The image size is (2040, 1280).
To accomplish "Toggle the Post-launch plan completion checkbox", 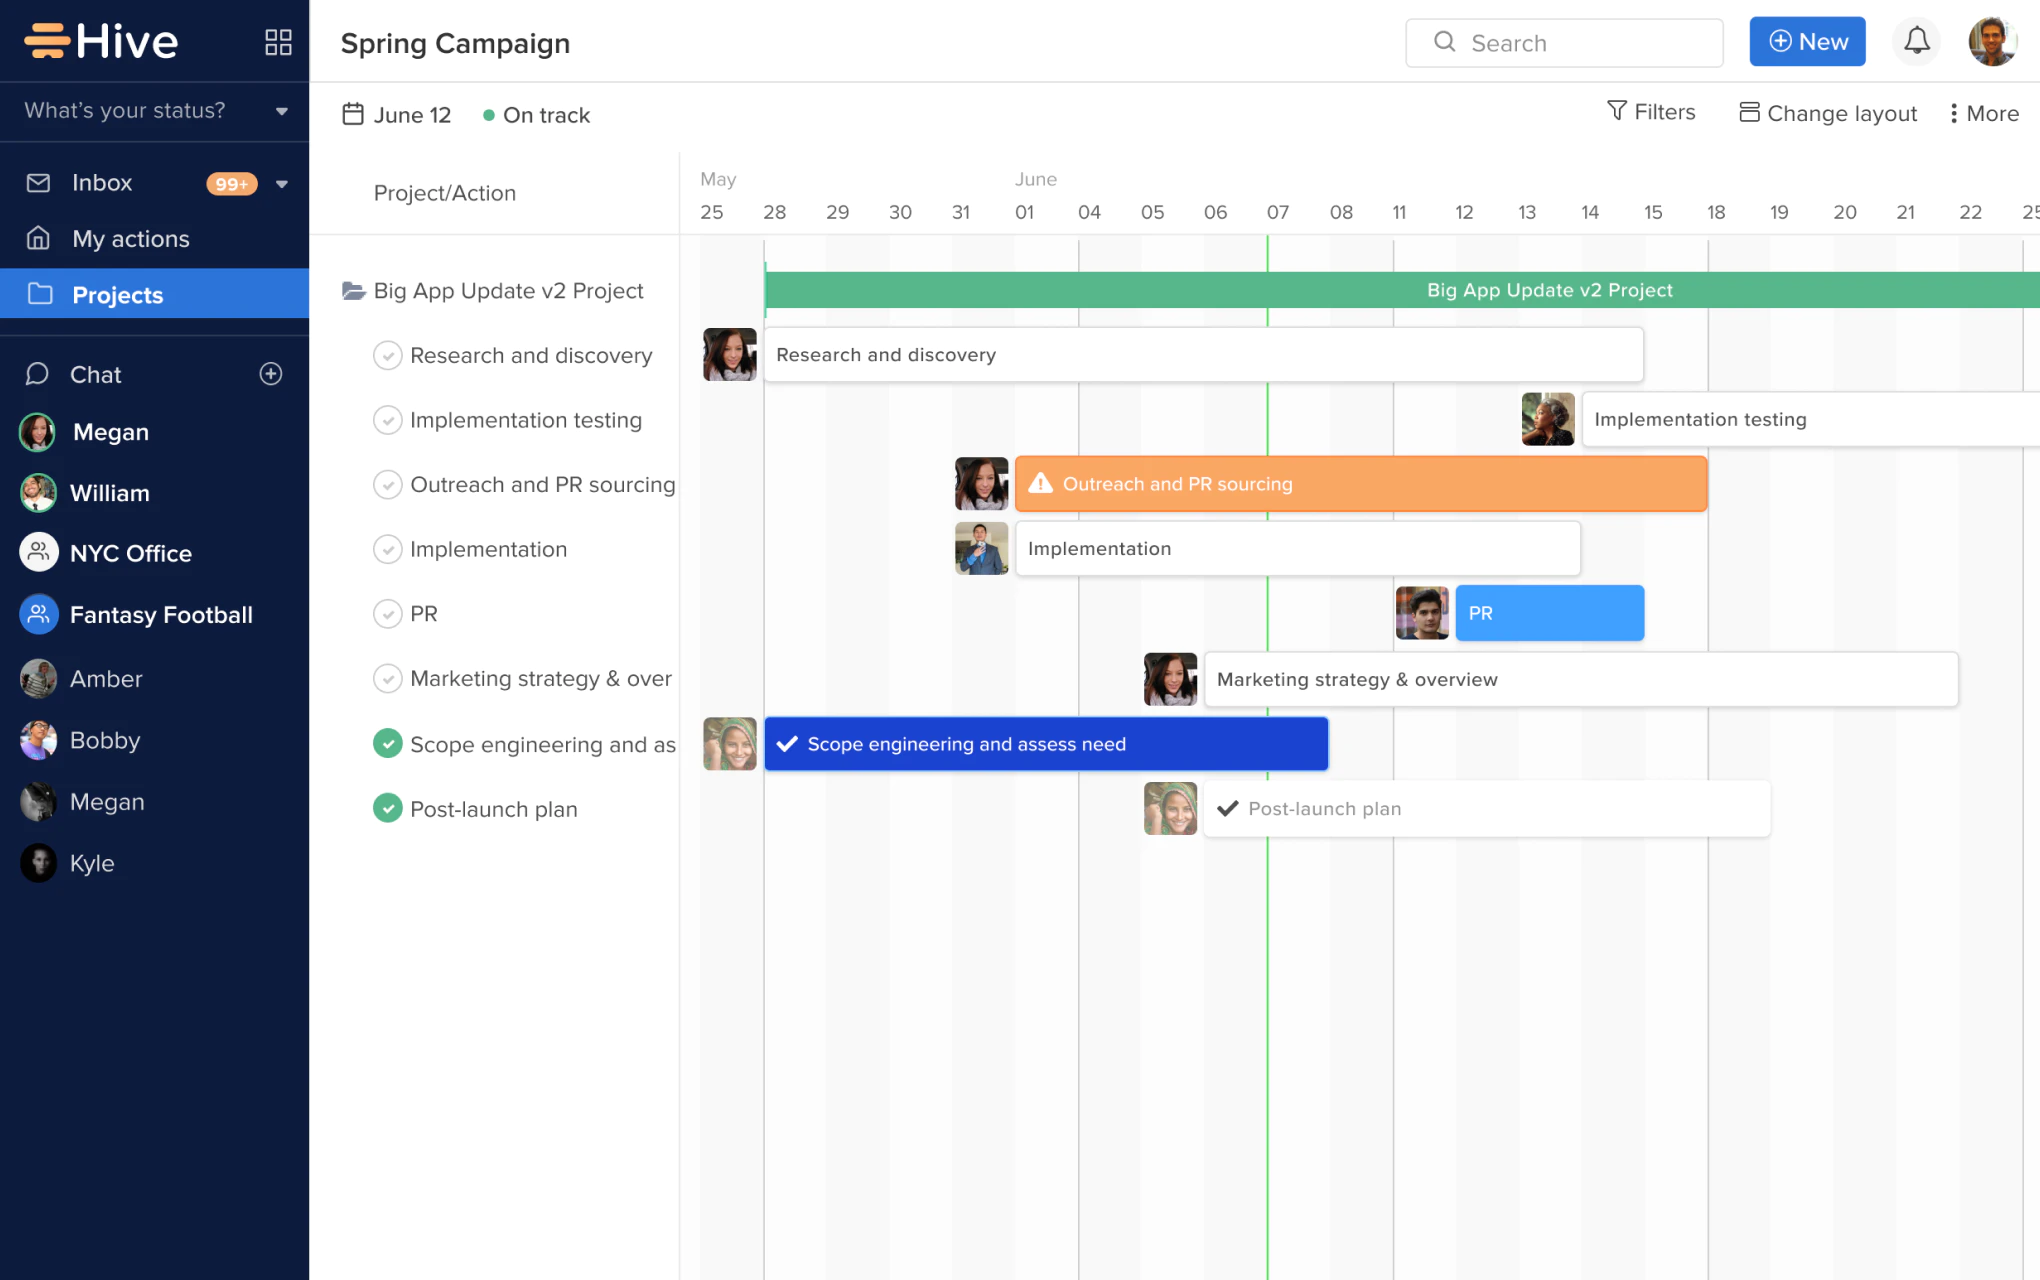I will click(x=386, y=808).
